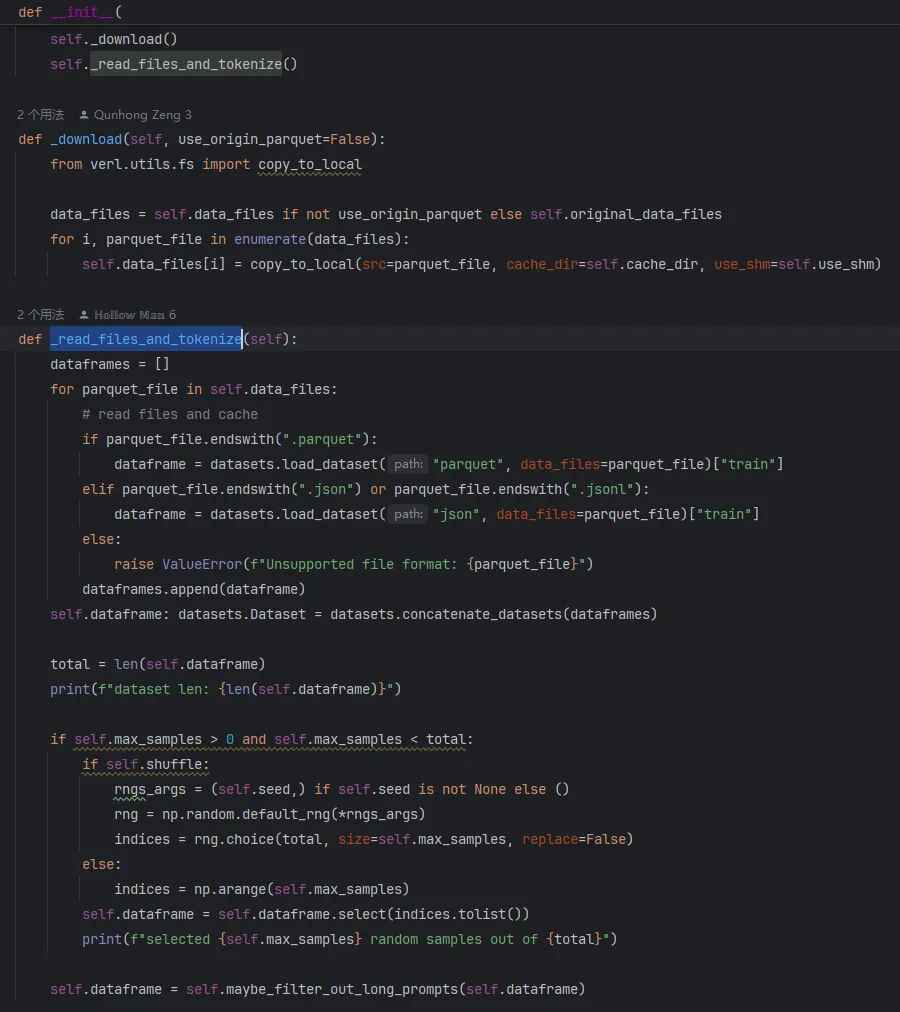Click 'src' keyword argument in copy_to_local call
This screenshot has height=1012, width=900.
coord(374,265)
